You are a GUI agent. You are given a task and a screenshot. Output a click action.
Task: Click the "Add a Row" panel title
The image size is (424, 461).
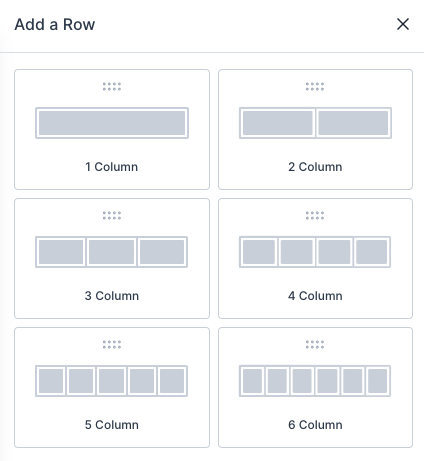tap(55, 24)
